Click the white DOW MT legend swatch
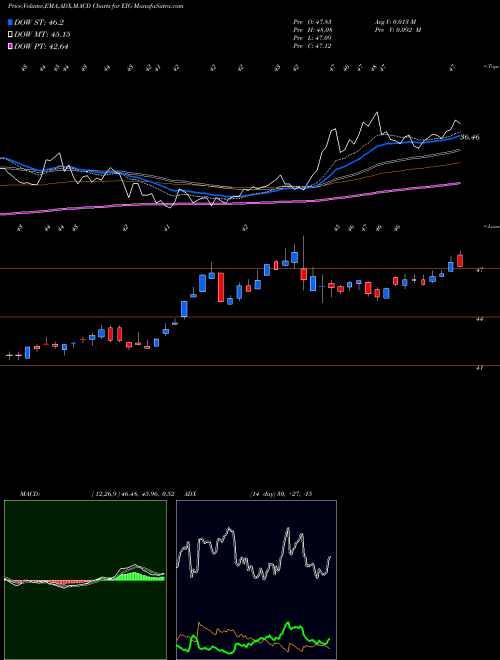The width and height of the screenshot is (500, 660). tap(11, 35)
